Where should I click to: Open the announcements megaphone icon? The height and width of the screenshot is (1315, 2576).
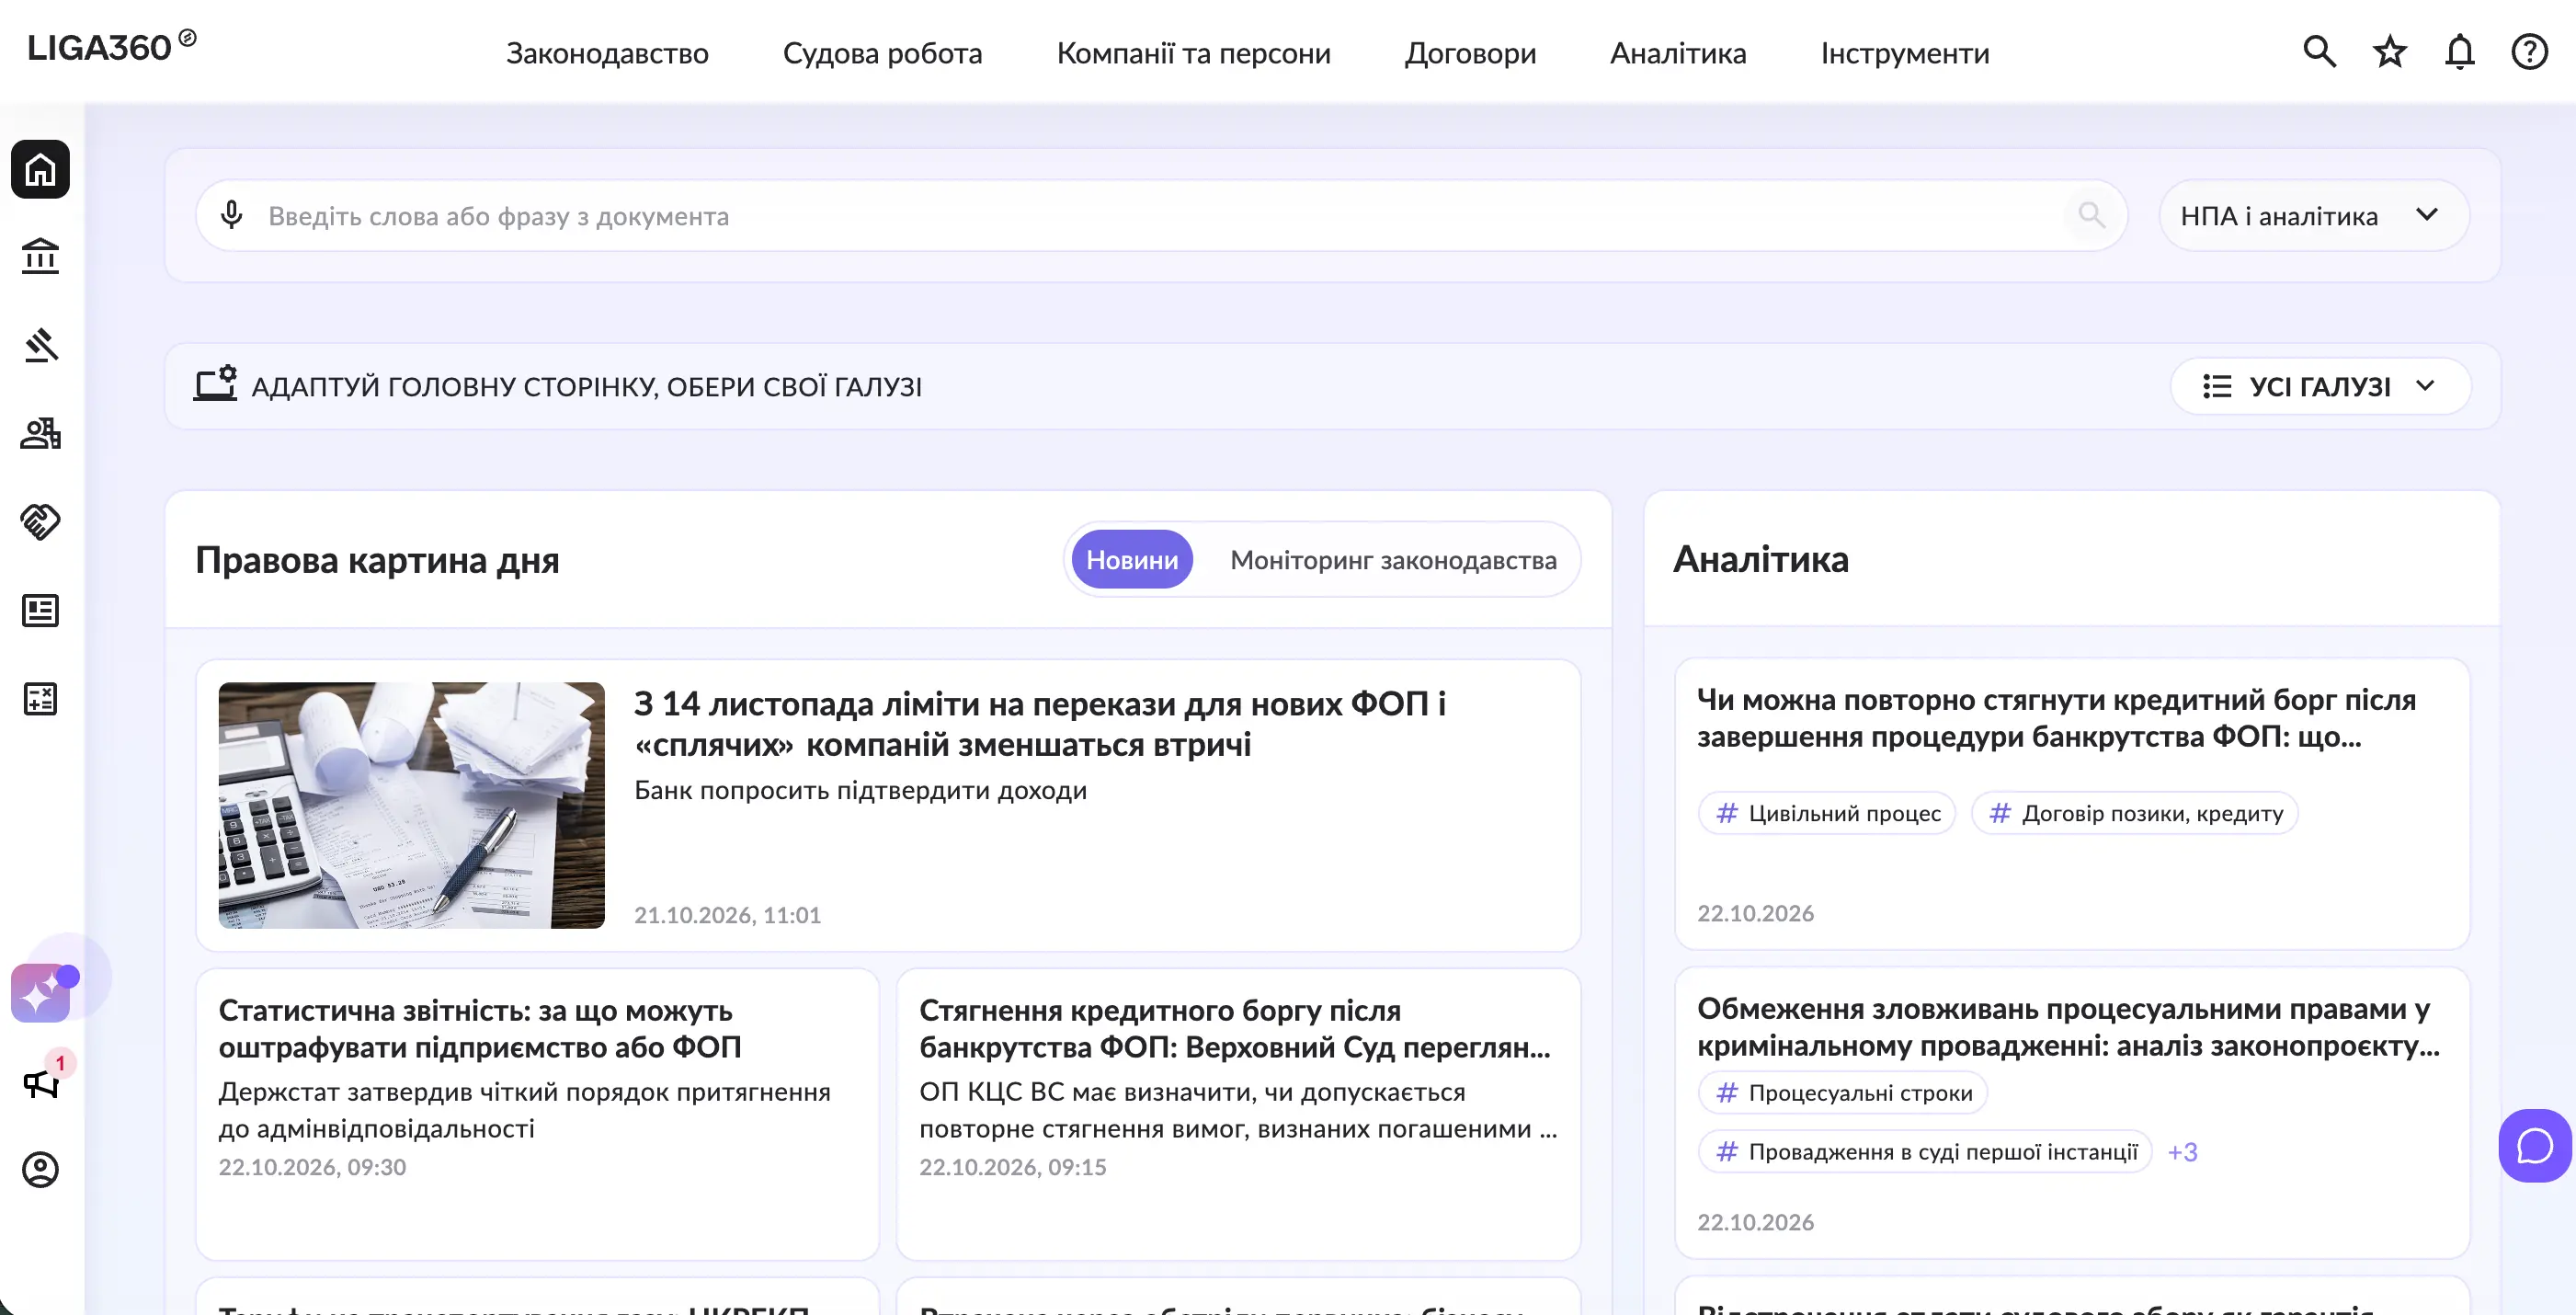pos(40,1082)
